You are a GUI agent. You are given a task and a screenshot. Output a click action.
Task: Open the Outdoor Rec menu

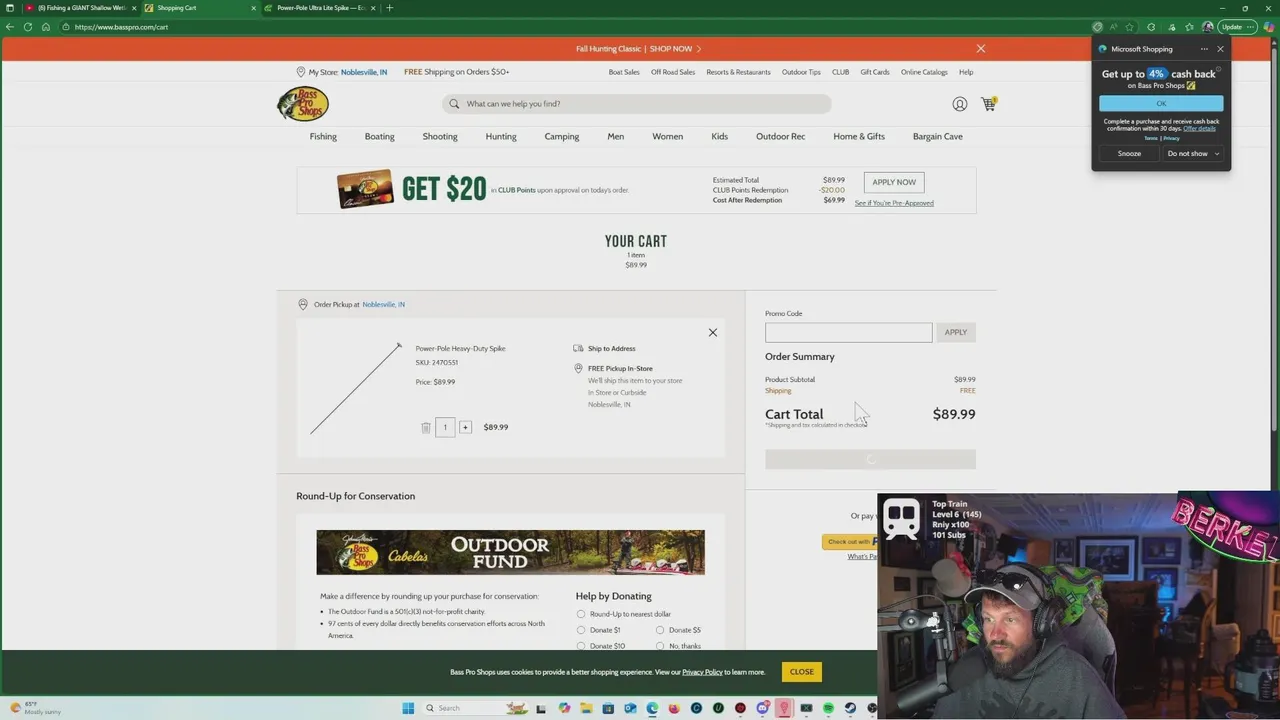780,136
